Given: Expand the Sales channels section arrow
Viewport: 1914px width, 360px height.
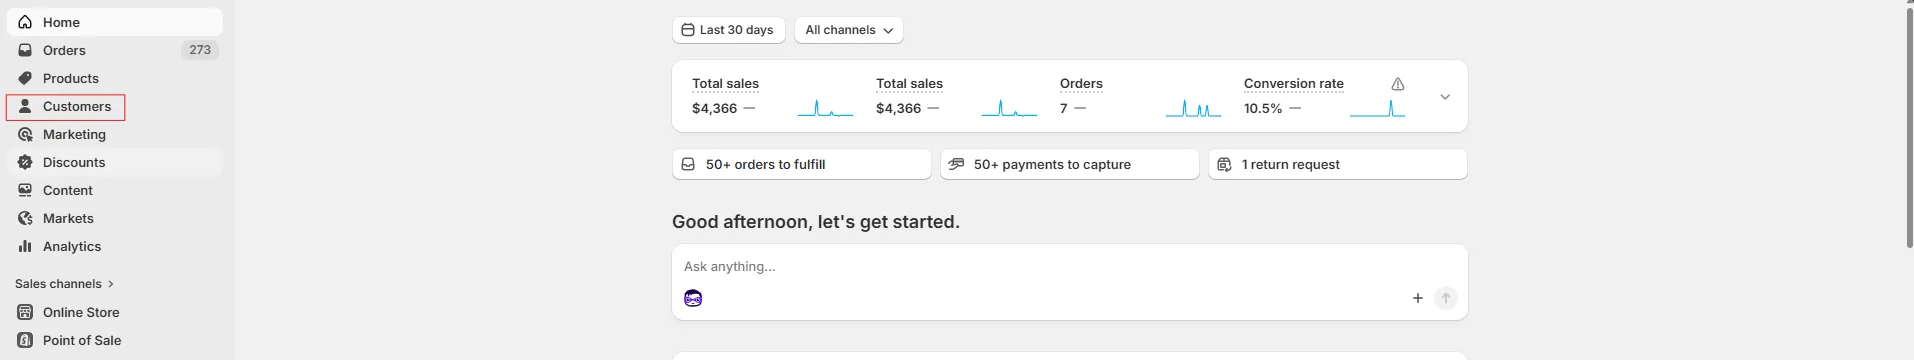Looking at the screenshot, I should pyautogui.click(x=110, y=284).
